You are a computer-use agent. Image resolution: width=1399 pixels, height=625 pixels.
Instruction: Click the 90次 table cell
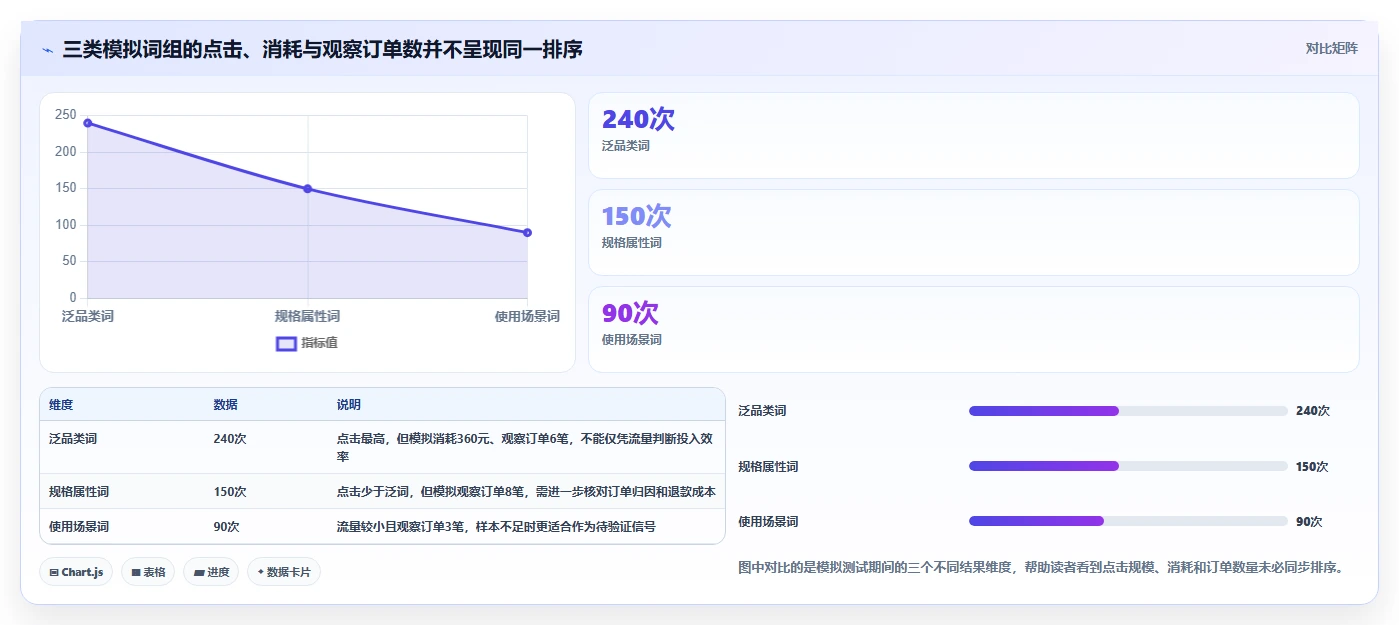click(226, 527)
